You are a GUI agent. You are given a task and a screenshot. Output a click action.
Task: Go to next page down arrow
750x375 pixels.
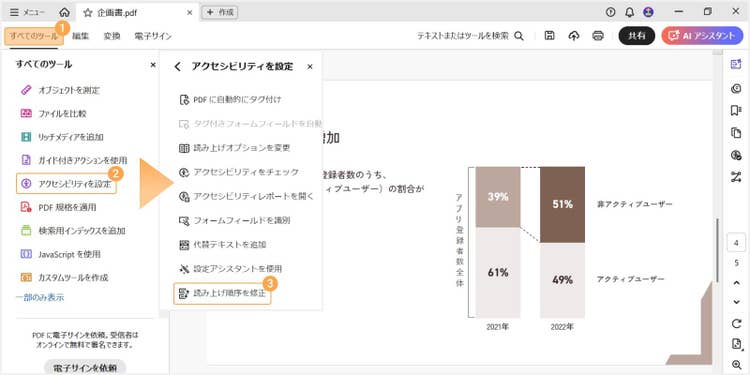click(x=736, y=302)
